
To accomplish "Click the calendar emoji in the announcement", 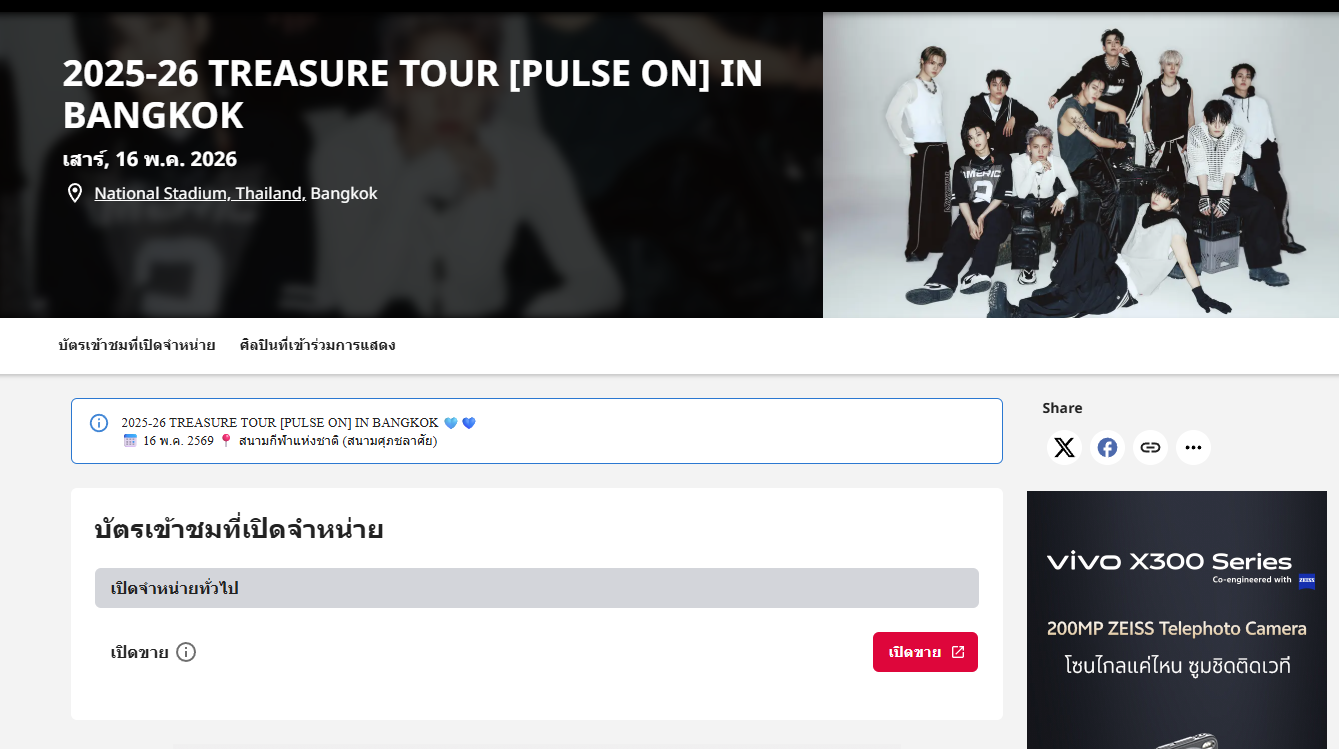I will pyautogui.click(x=130, y=440).
